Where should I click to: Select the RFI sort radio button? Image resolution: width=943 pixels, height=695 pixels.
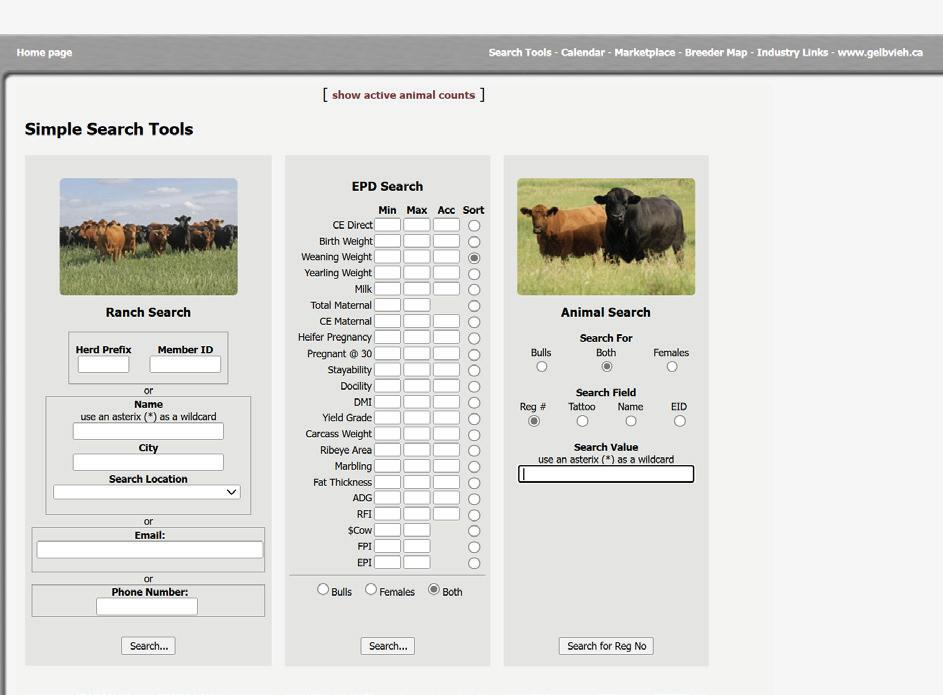(474, 515)
